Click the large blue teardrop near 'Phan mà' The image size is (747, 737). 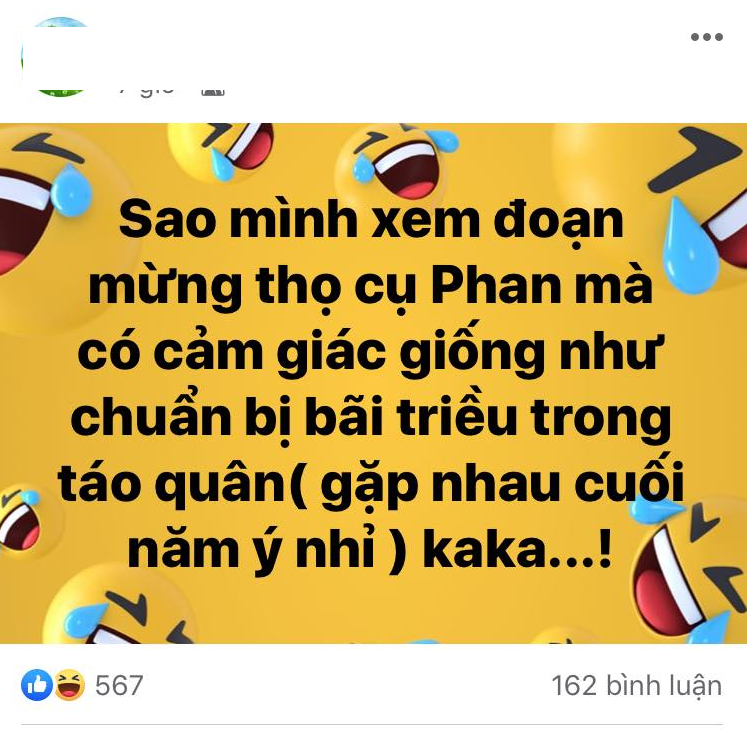(x=689, y=245)
